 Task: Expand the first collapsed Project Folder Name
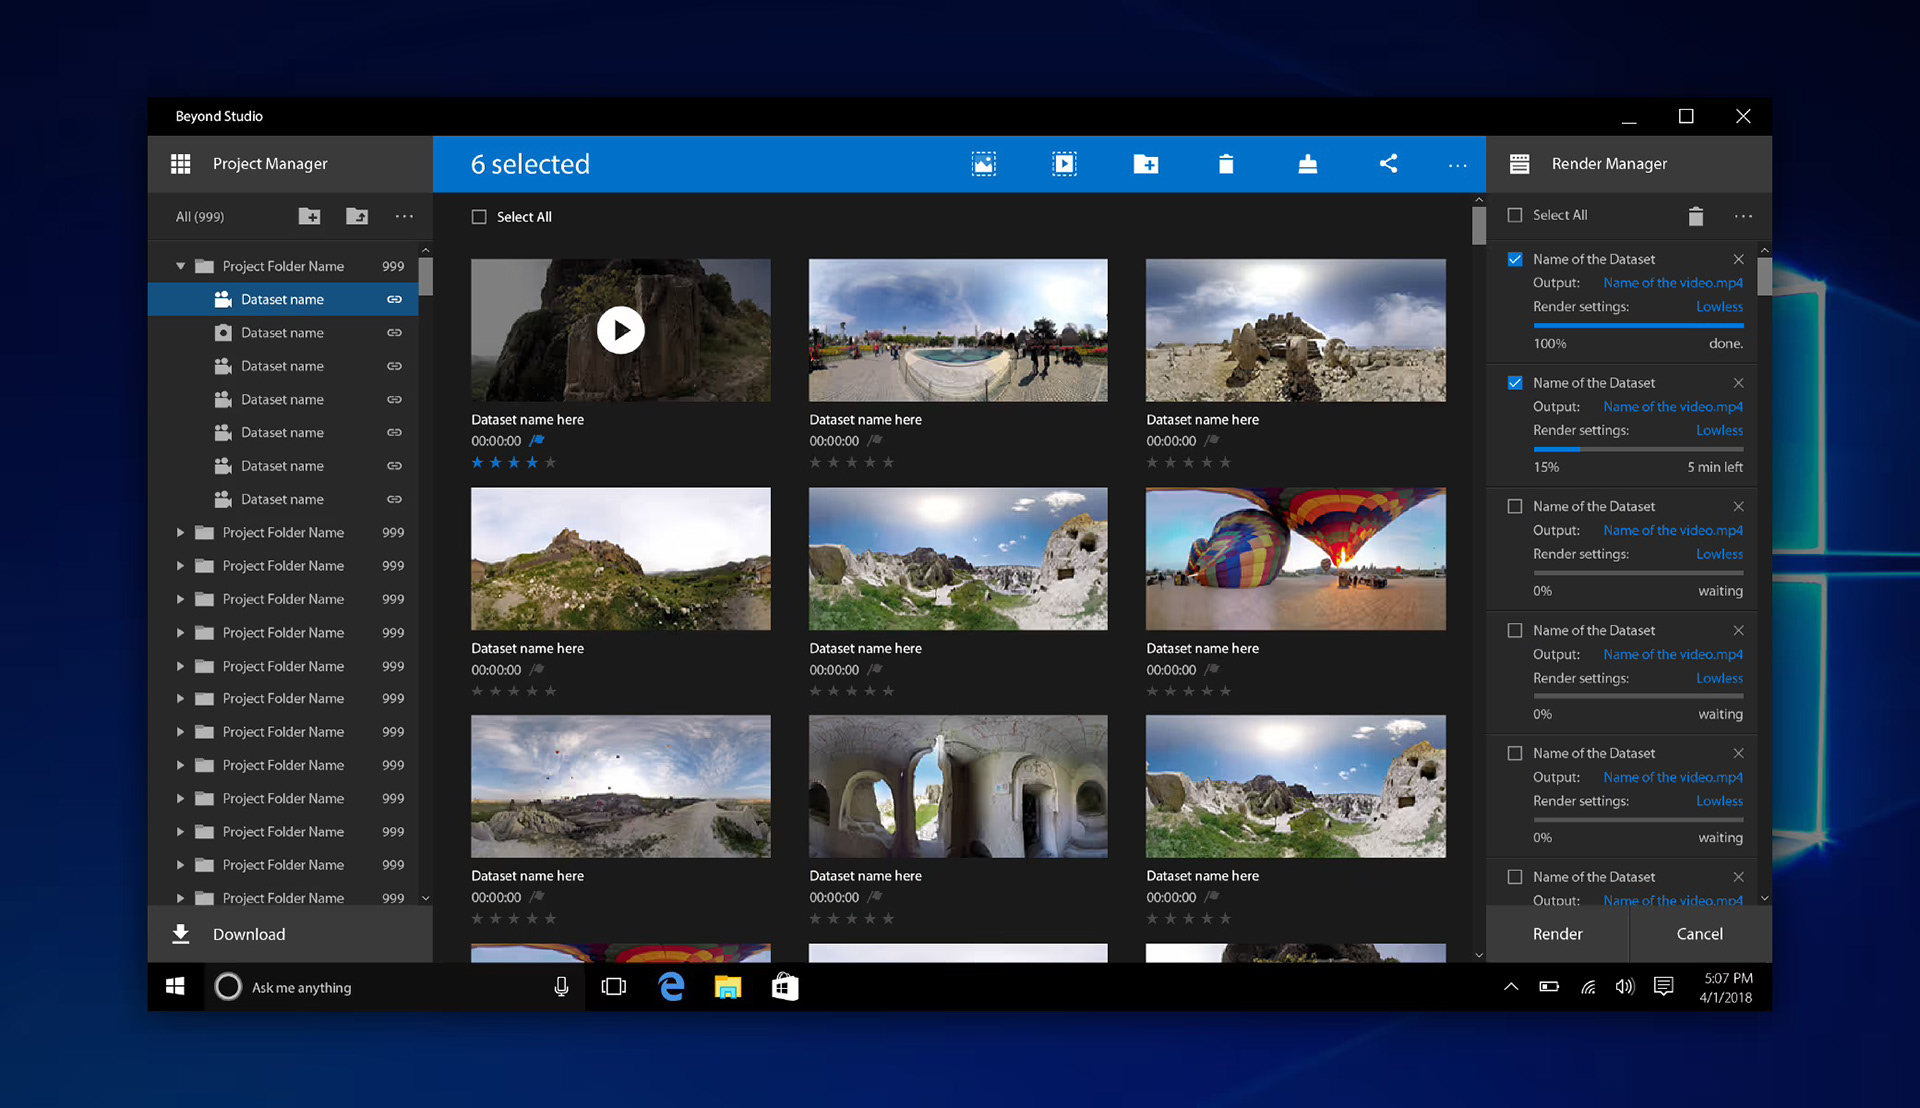(181, 533)
